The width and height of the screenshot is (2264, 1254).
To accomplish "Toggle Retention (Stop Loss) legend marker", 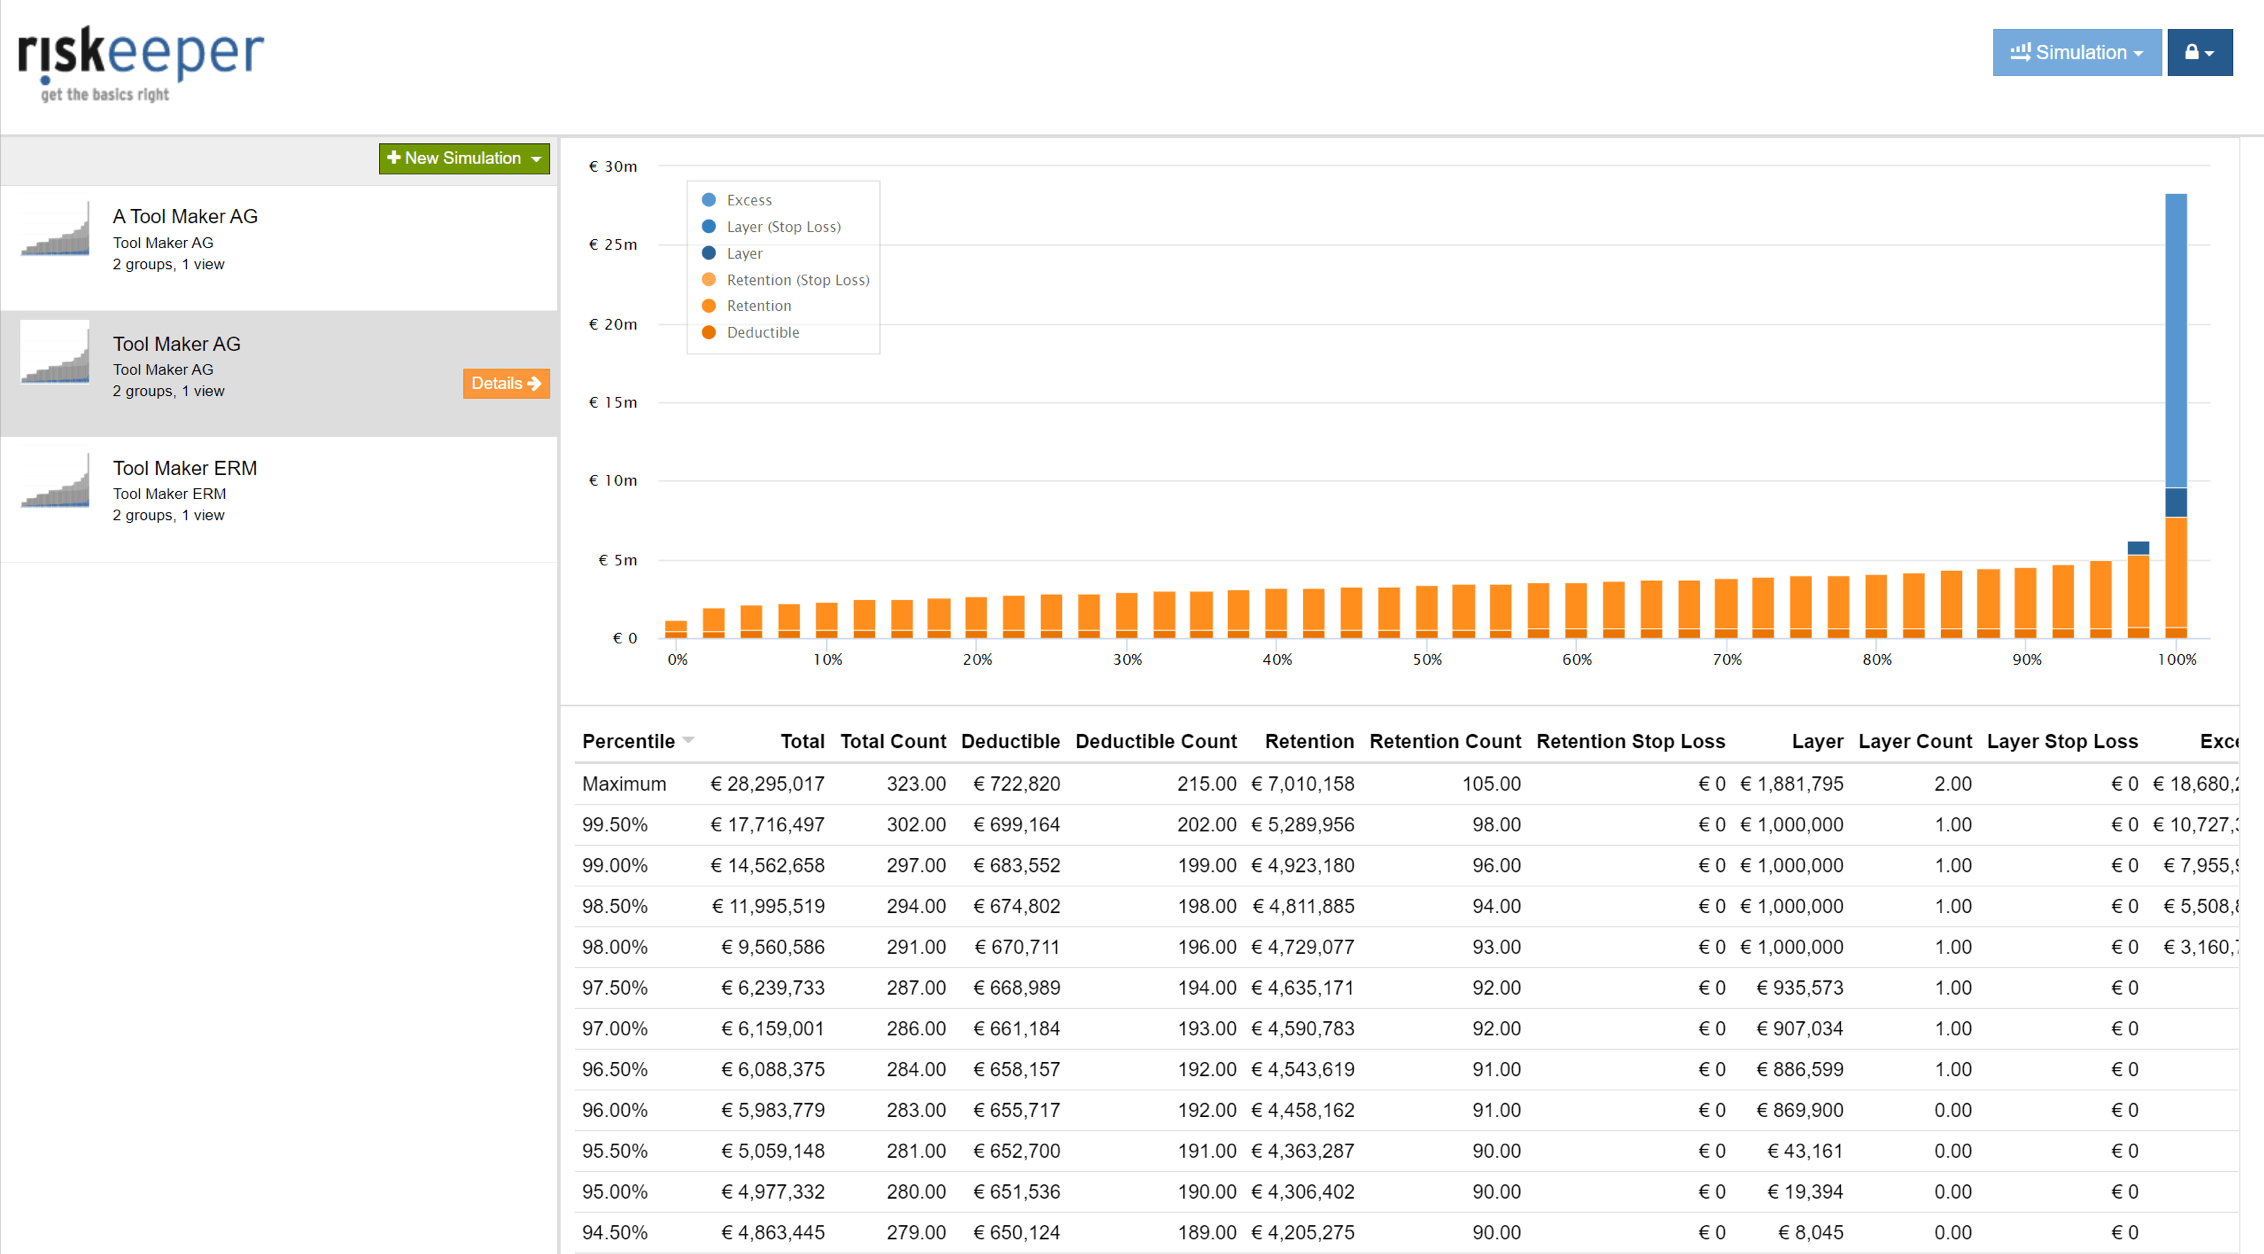I will click(709, 280).
